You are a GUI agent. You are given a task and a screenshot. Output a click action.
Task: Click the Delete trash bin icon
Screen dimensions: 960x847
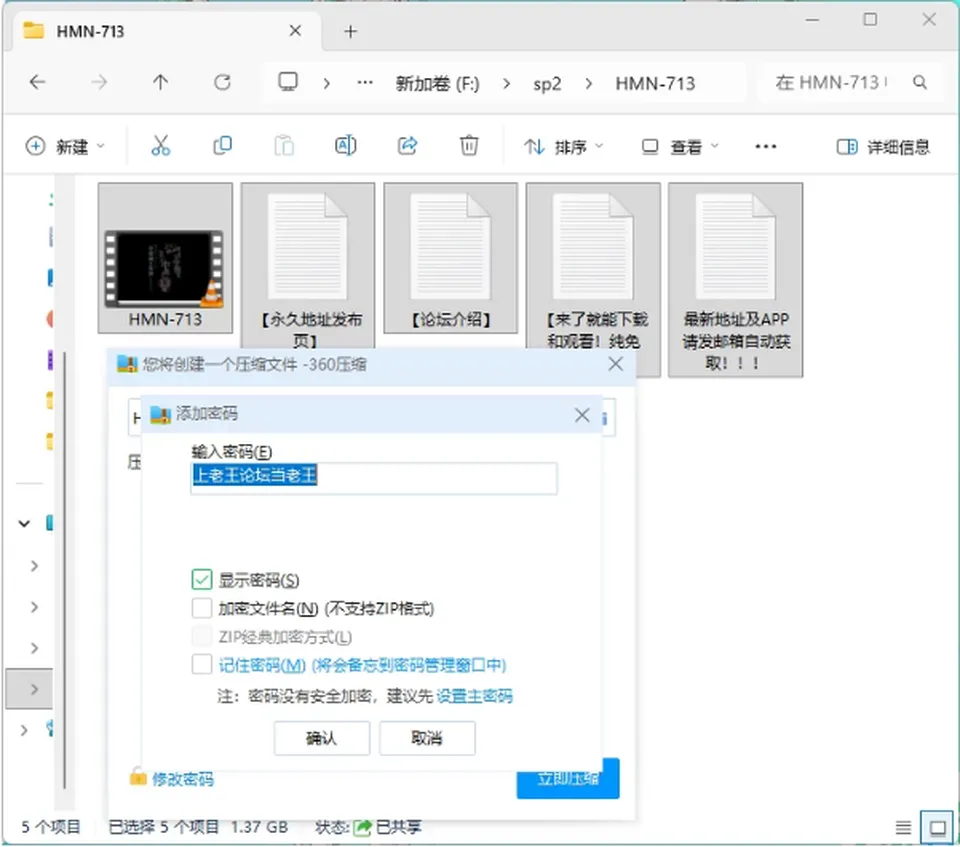pos(469,146)
